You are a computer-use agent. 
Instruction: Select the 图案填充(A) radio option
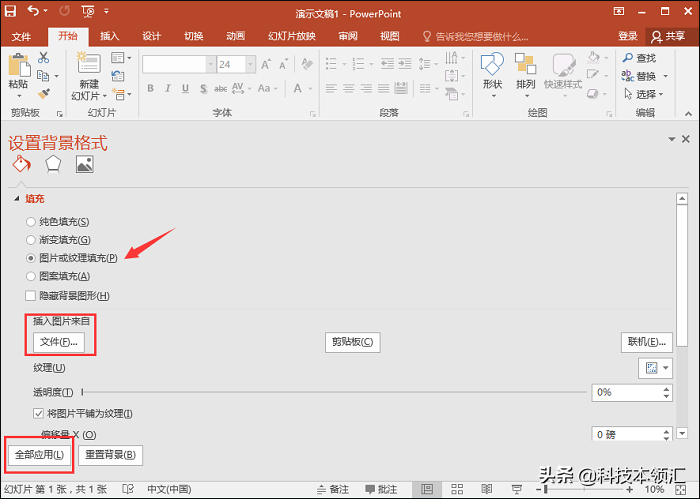tap(31, 276)
